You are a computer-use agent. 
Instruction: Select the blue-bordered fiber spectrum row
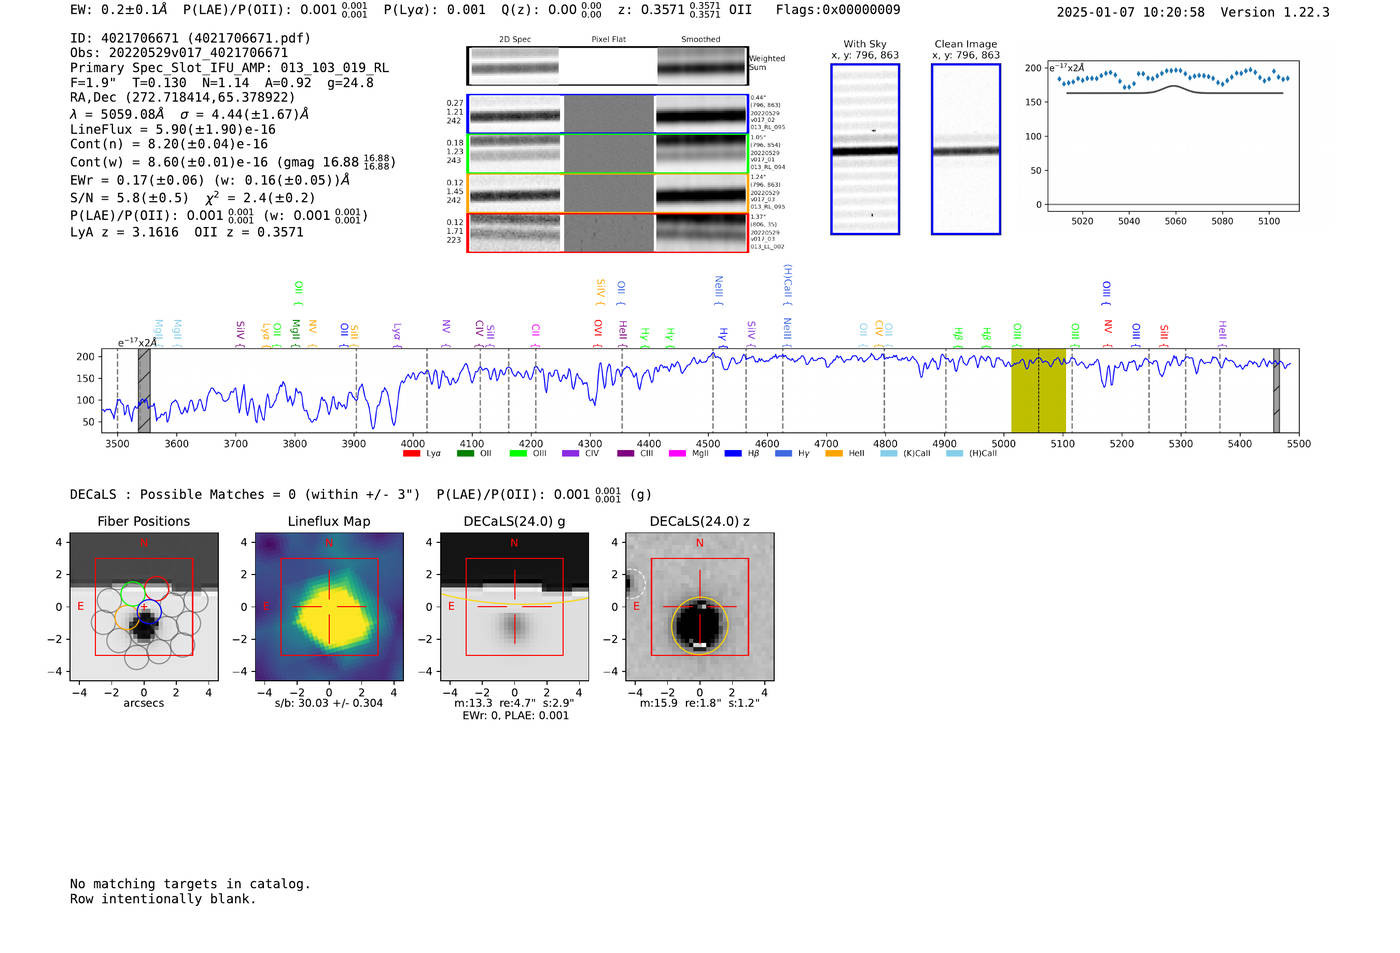(x=607, y=114)
